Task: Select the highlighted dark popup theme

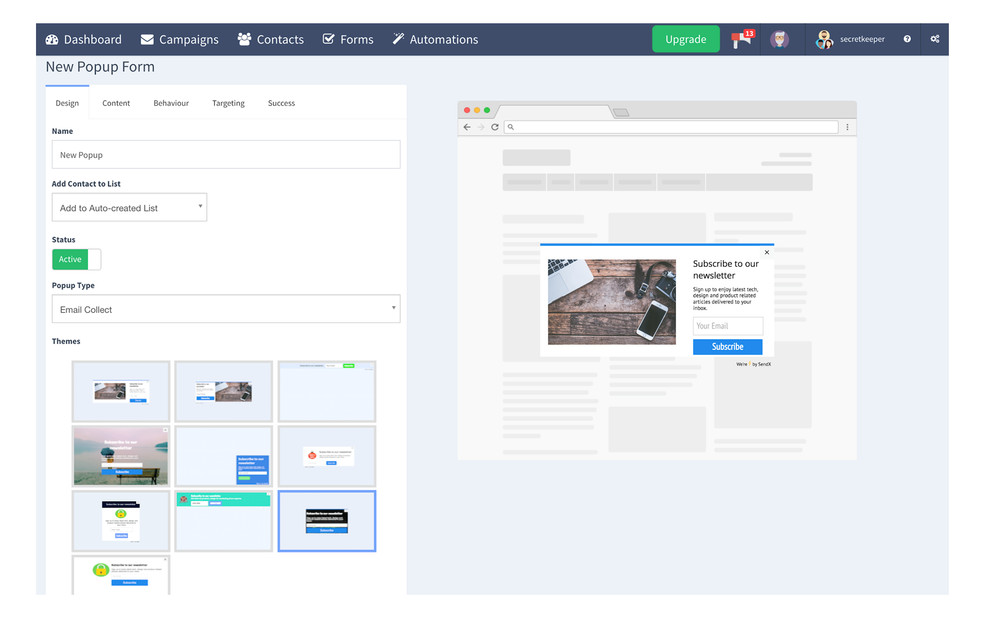Action: pyautogui.click(x=327, y=521)
